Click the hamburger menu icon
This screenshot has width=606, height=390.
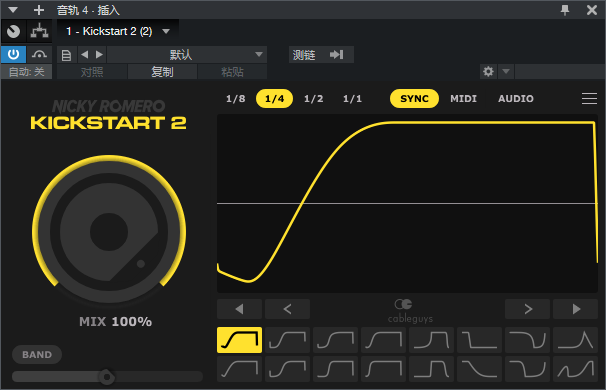click(x=589, y=99)
